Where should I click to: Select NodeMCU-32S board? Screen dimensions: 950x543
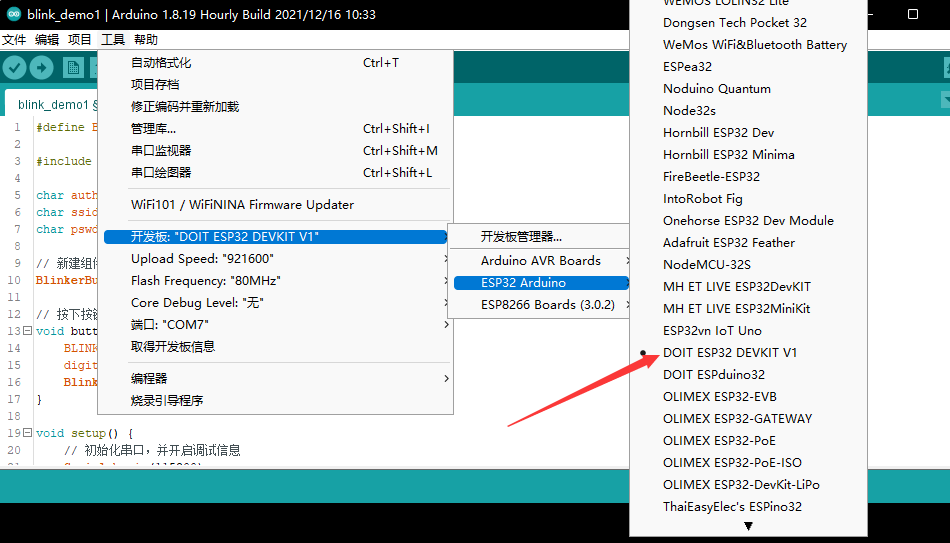tap(748, 265)
